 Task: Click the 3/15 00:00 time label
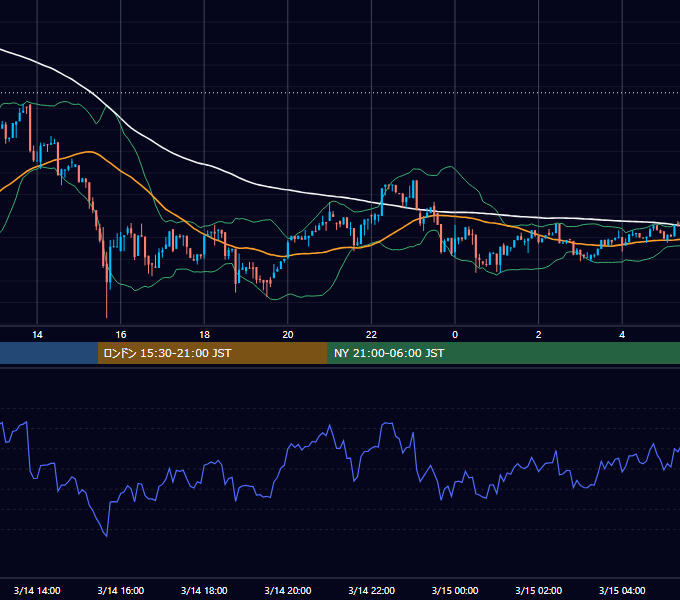pyautogui.click(x=455, y=590)
